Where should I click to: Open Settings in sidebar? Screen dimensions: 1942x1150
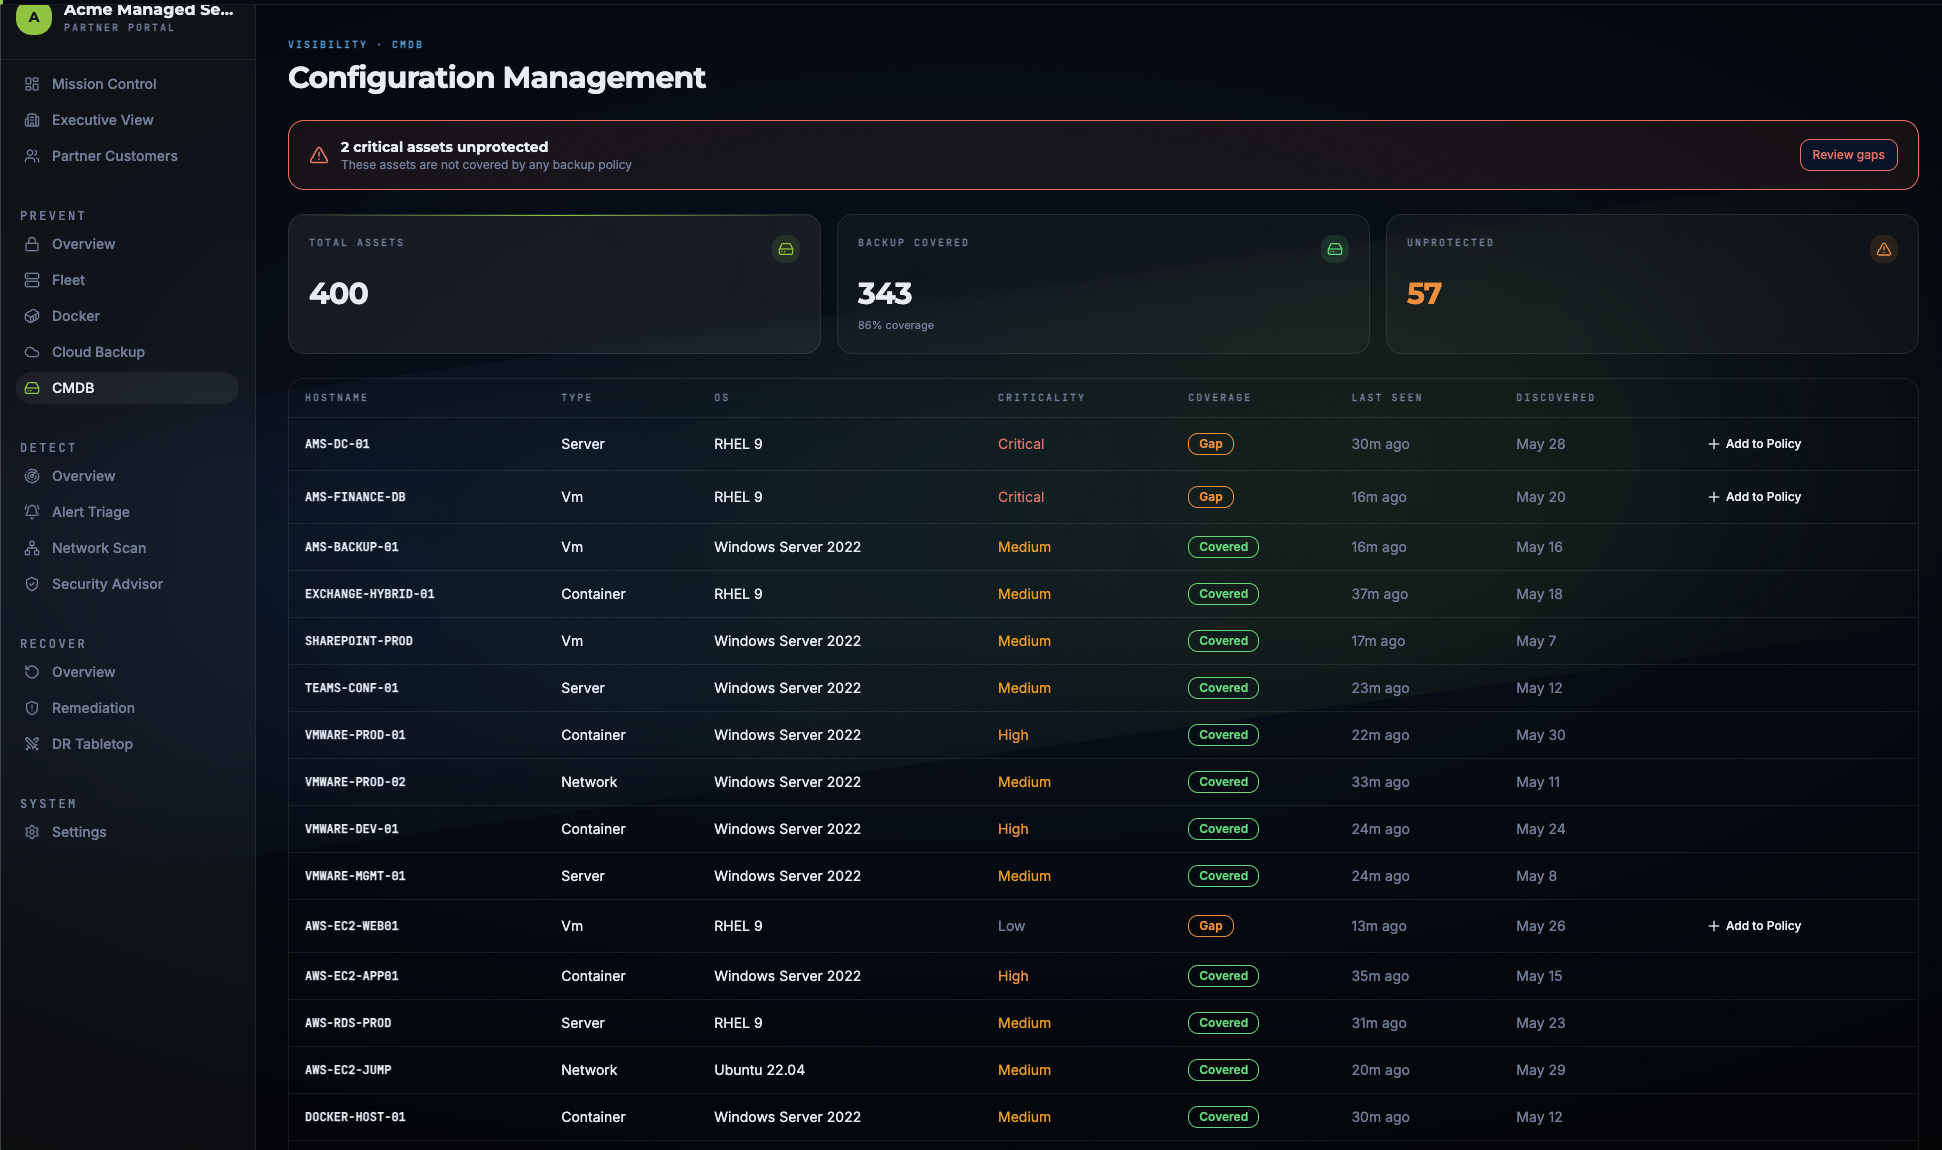[x=127, y=832]
